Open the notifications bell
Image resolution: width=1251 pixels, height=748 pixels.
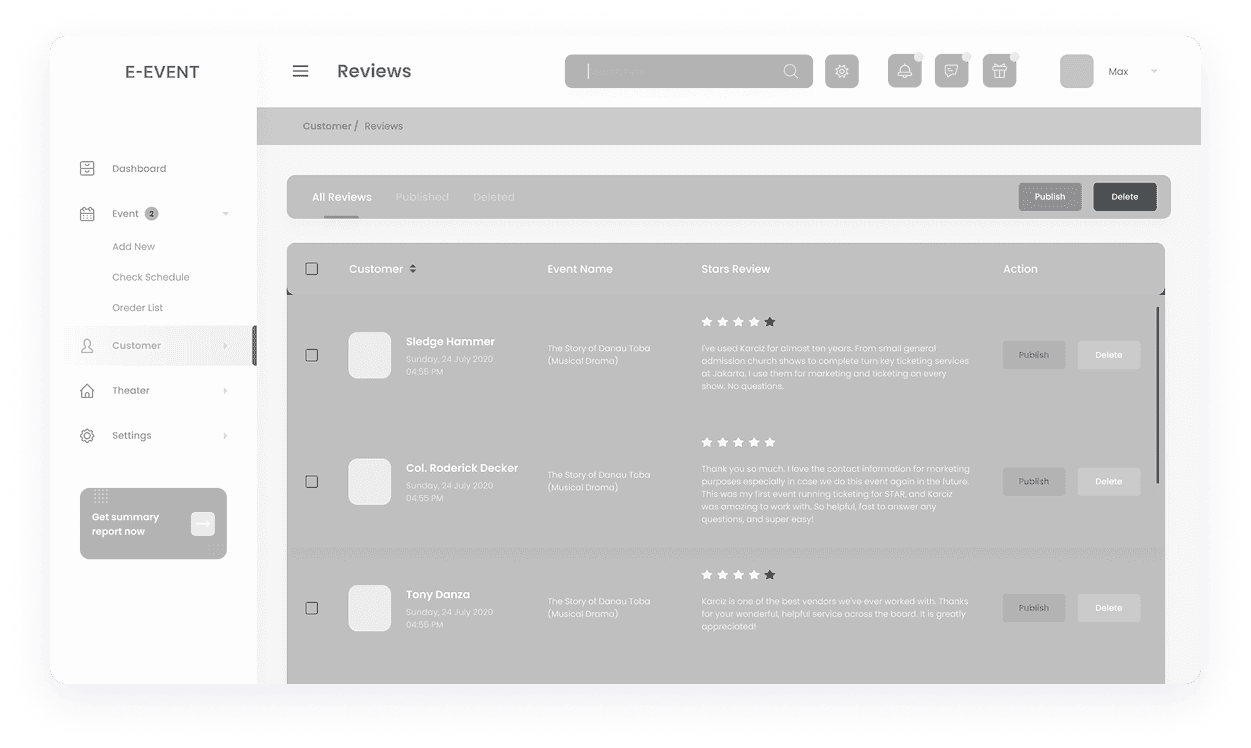[x=904, y=70]
